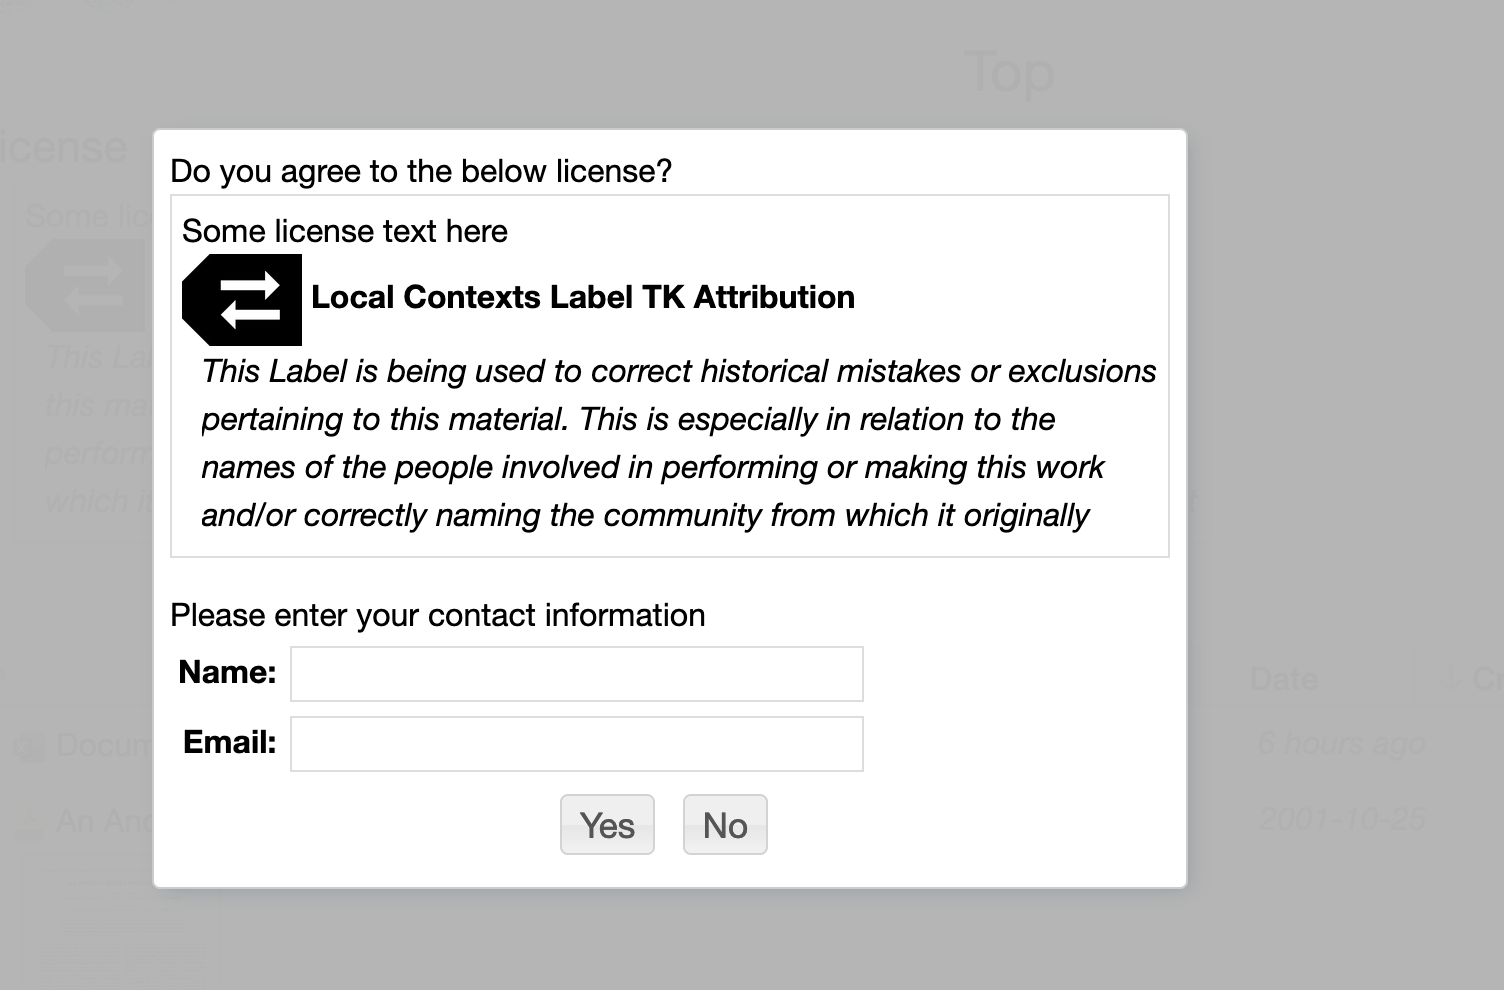1504x990 pixels.
Task: Click the 'Please enter your contact information' text
Action: pyautogui.click(x=438, y=615)
